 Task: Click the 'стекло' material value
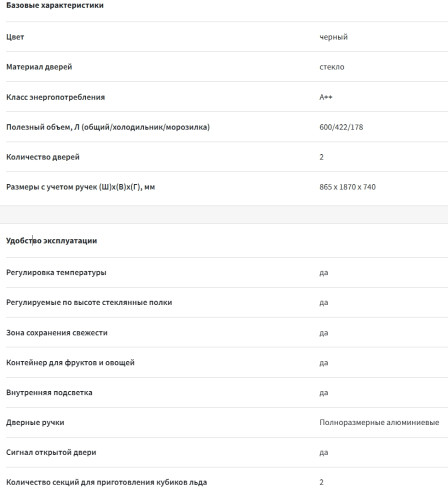332,67
